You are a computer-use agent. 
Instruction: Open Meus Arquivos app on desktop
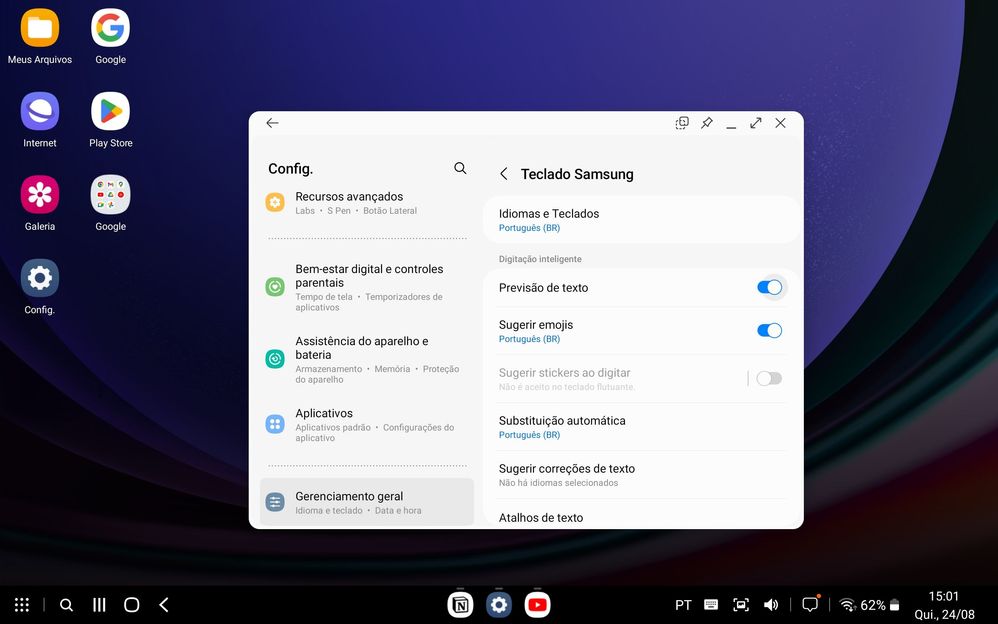coord(39,29)
